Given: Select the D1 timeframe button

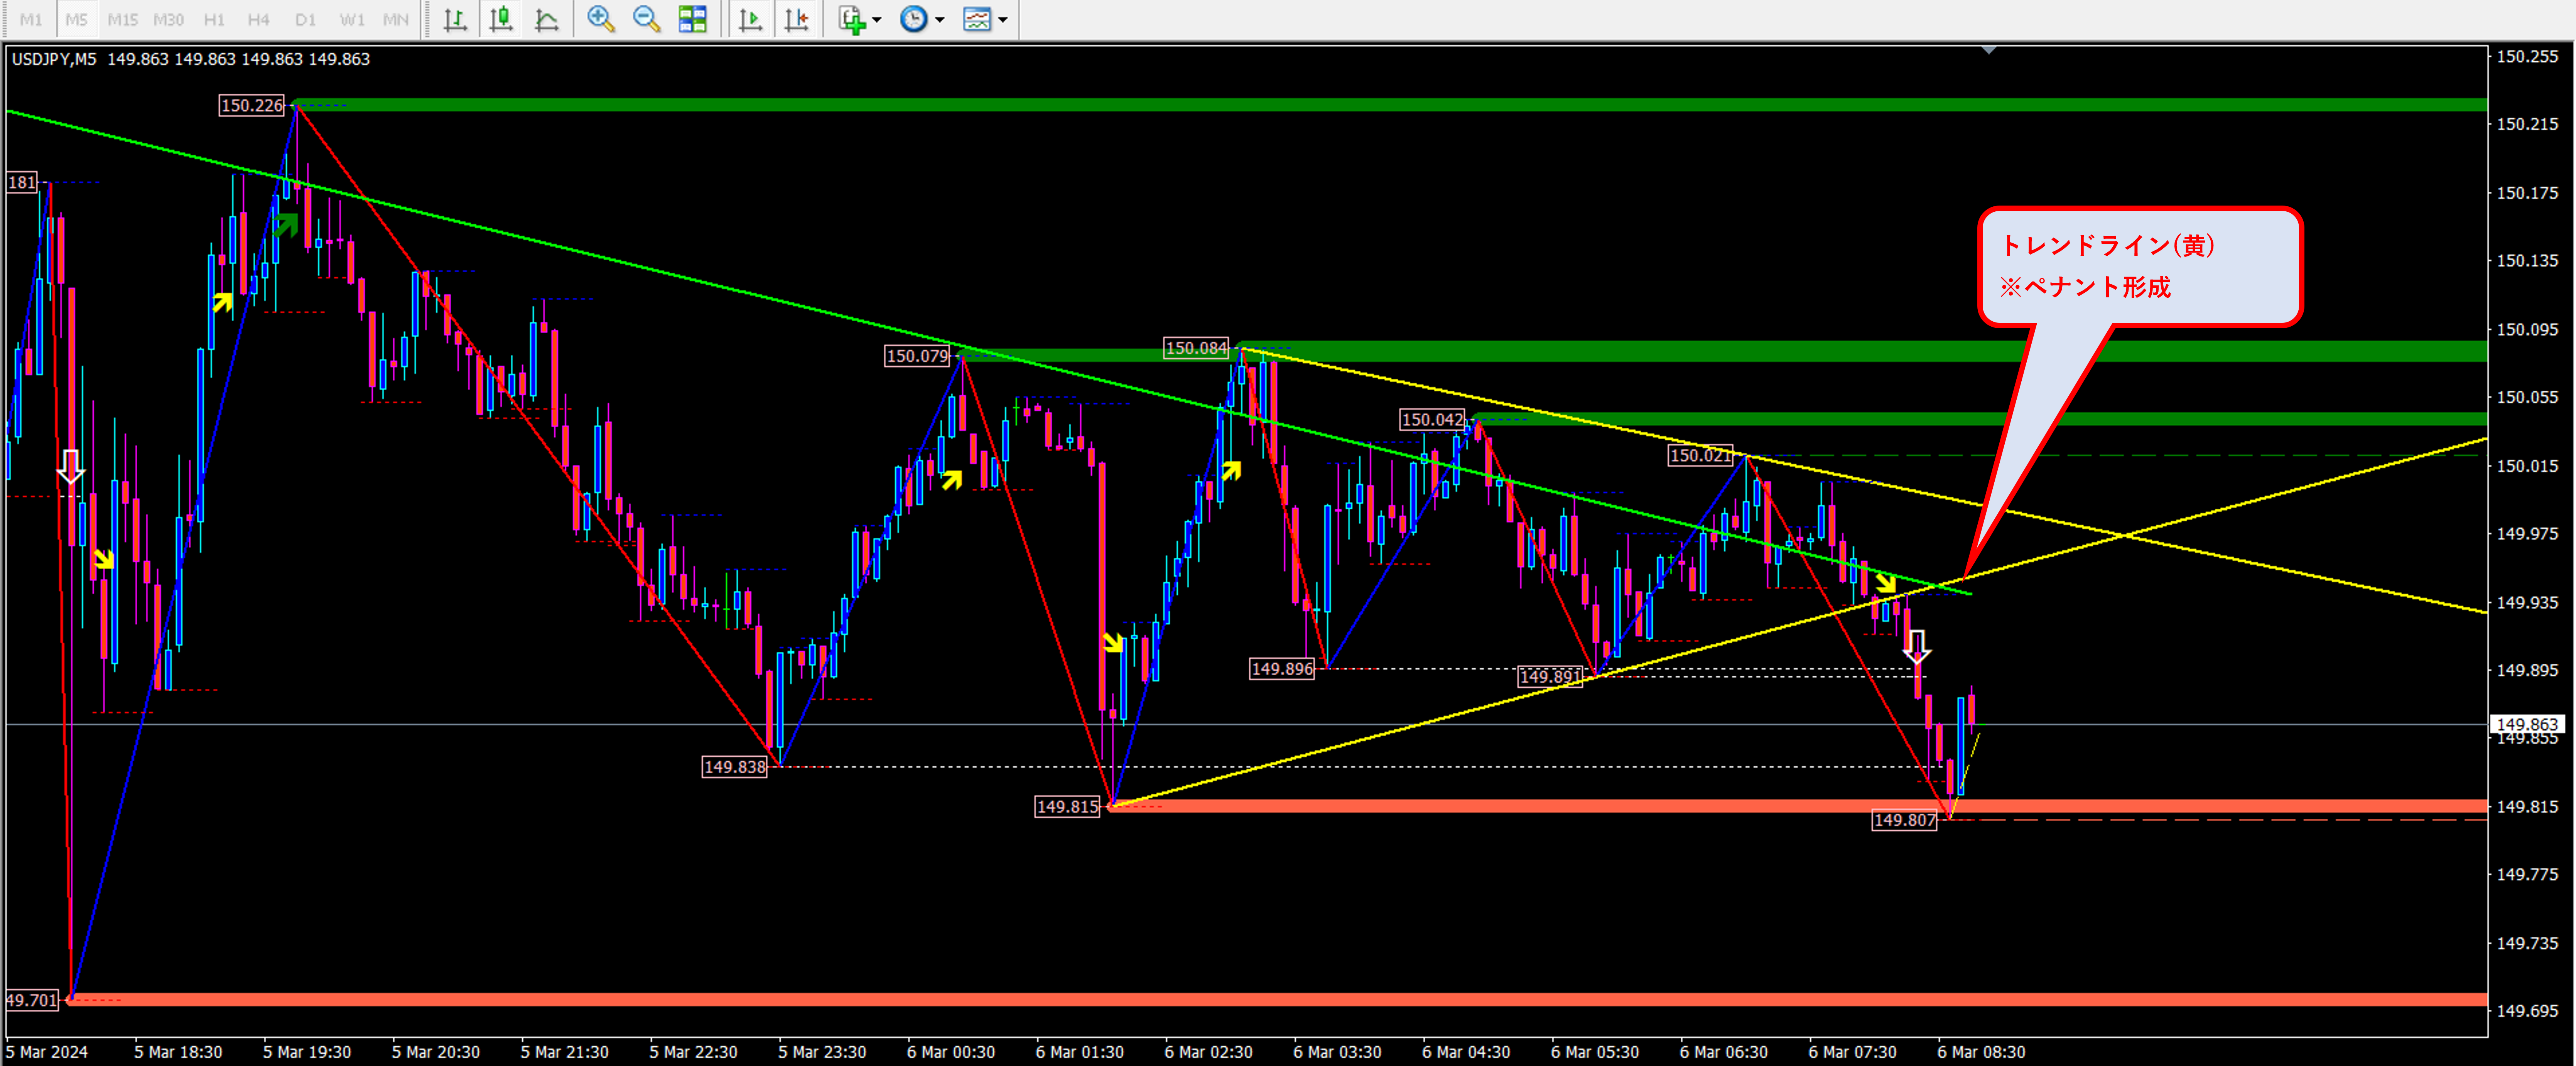Looking at the screenshot, I should pos(305,19).
